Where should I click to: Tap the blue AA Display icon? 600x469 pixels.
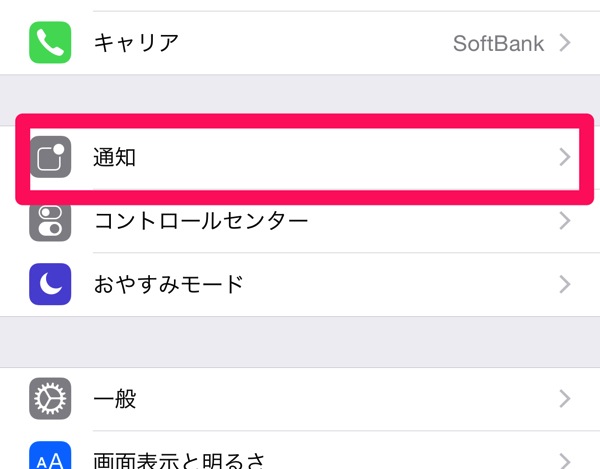(x=50, y=455)
